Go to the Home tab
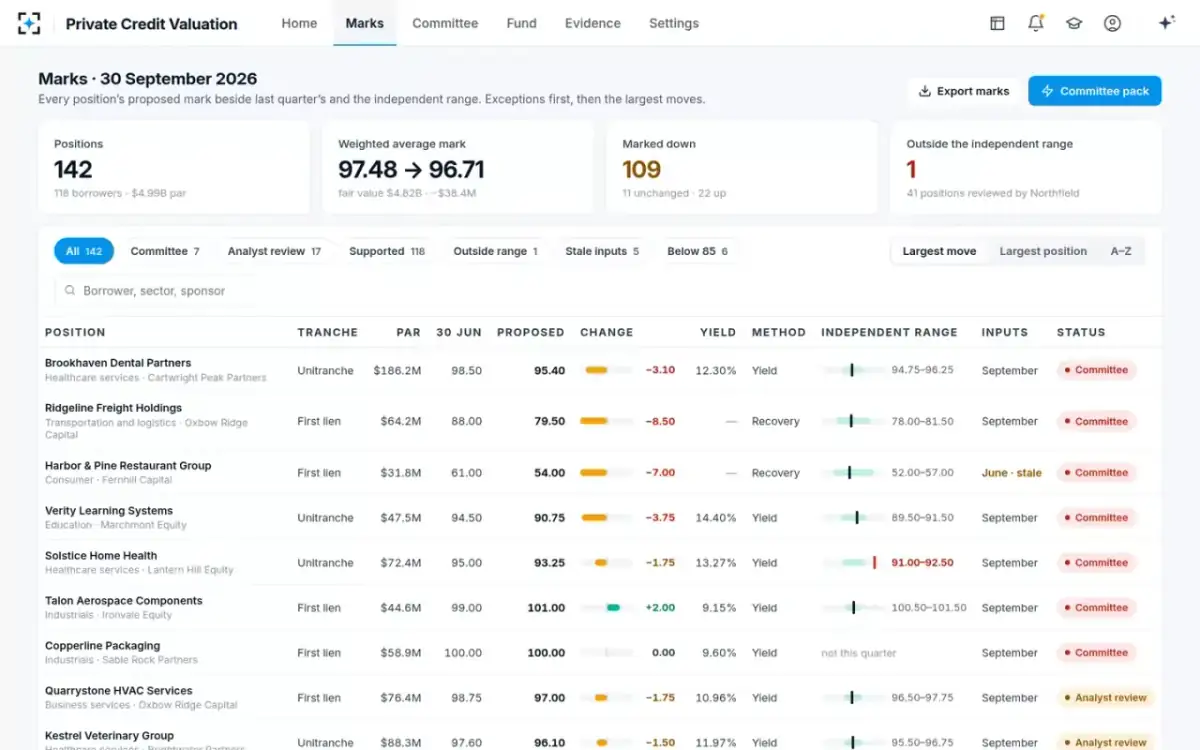Screen dimensions: 1200x750 299,23
